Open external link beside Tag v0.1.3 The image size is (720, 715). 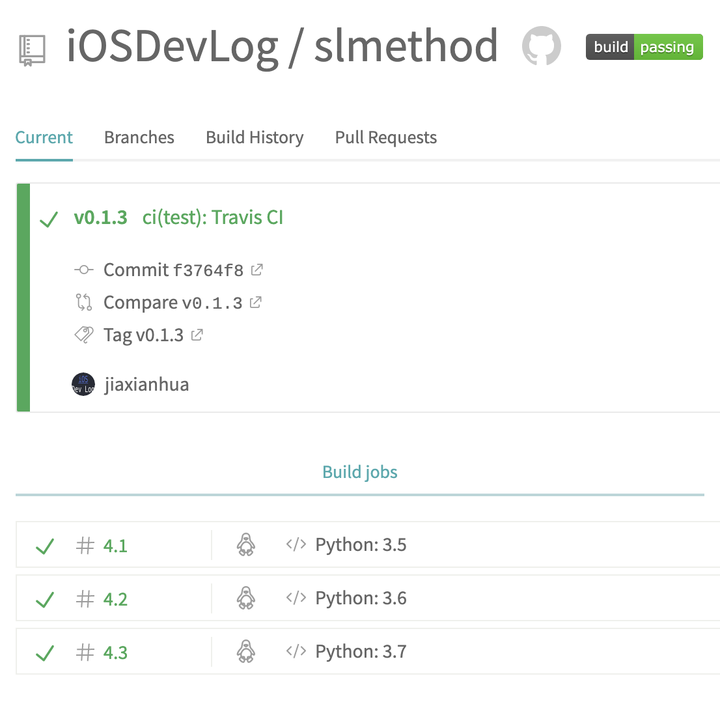(x=197, y=335)
